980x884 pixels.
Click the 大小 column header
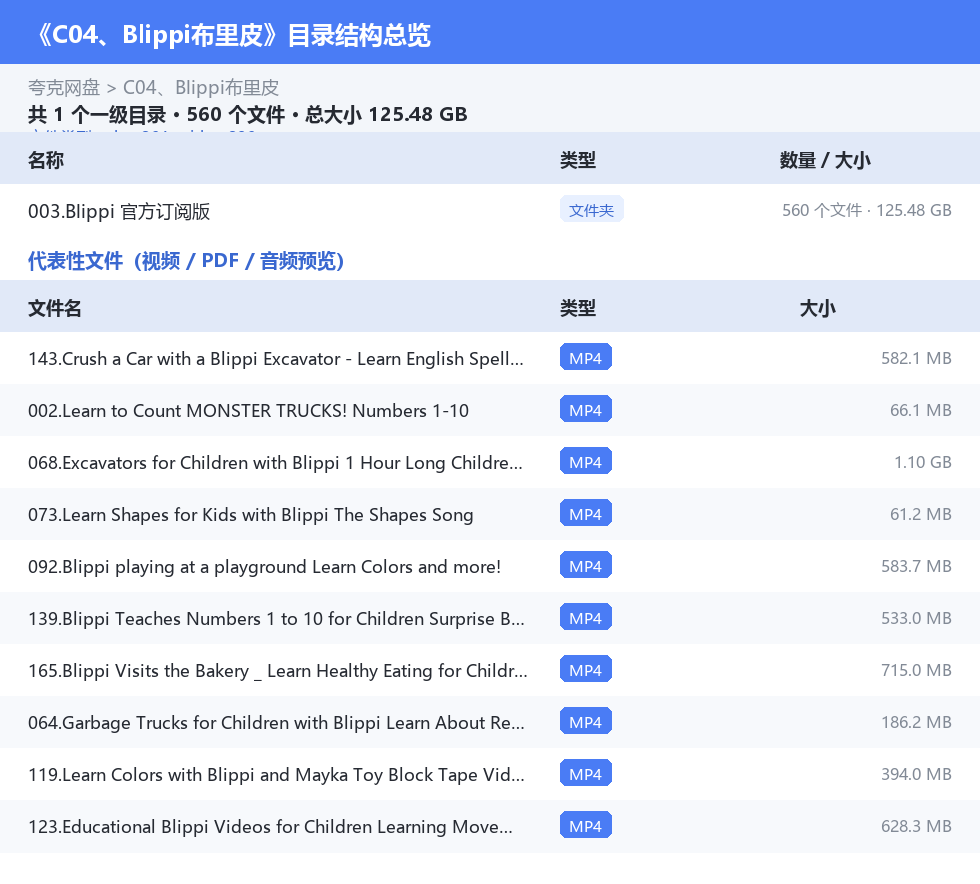818,308
